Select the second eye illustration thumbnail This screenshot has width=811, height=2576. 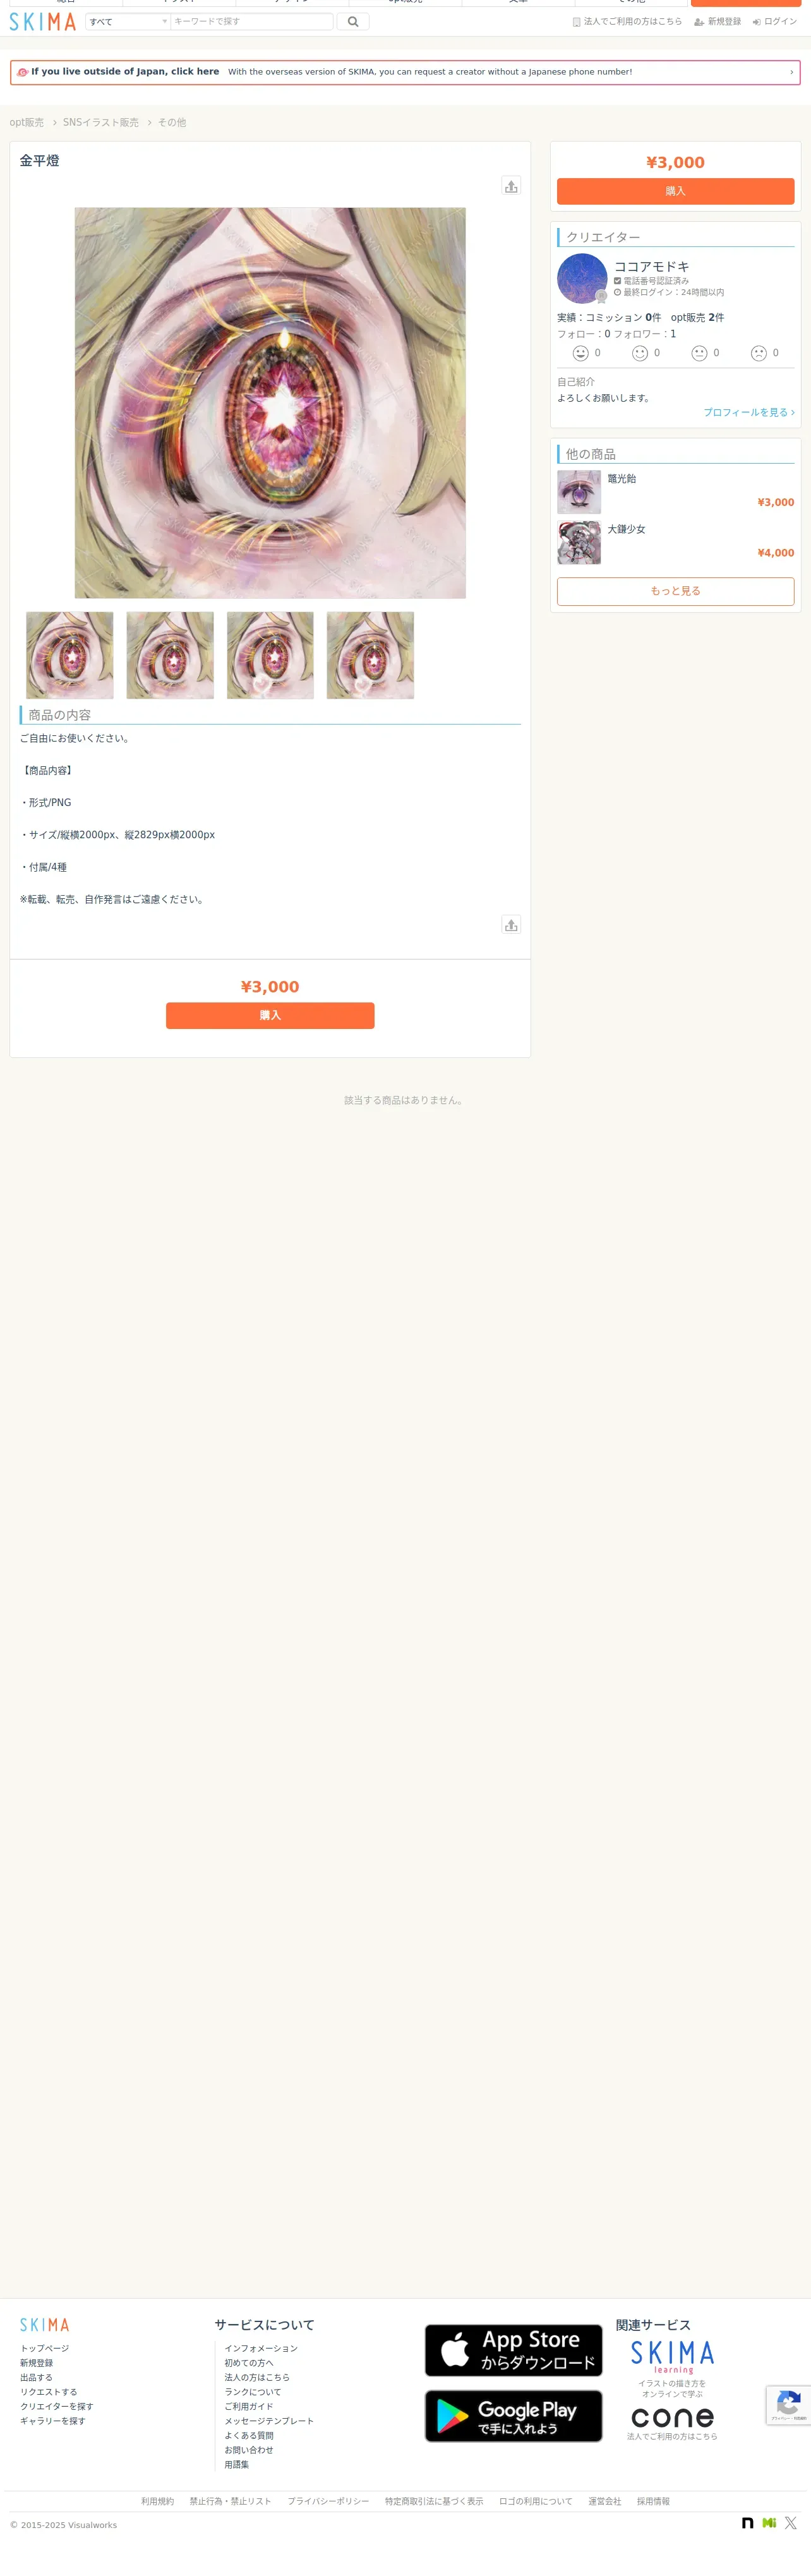point(170,655)
